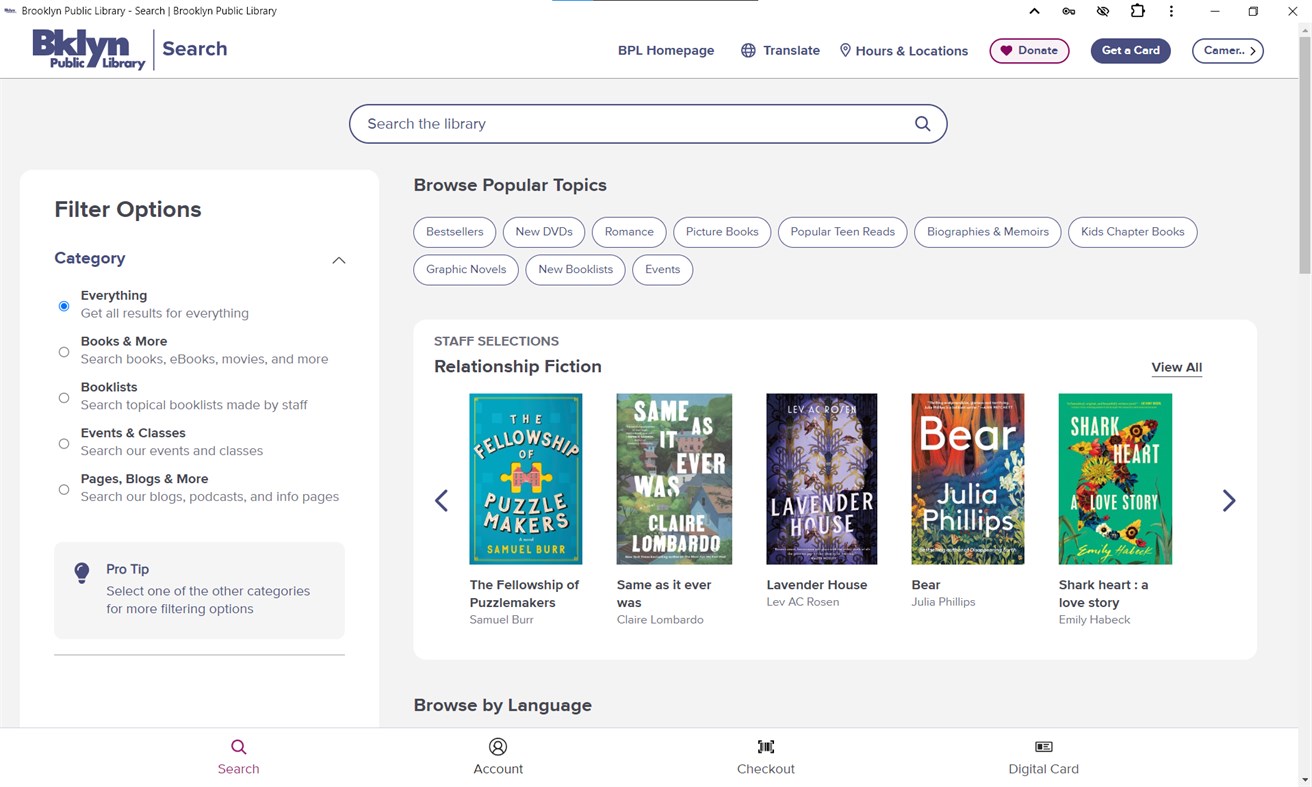Open View All for Relationship Fiction

(1176, 367)
